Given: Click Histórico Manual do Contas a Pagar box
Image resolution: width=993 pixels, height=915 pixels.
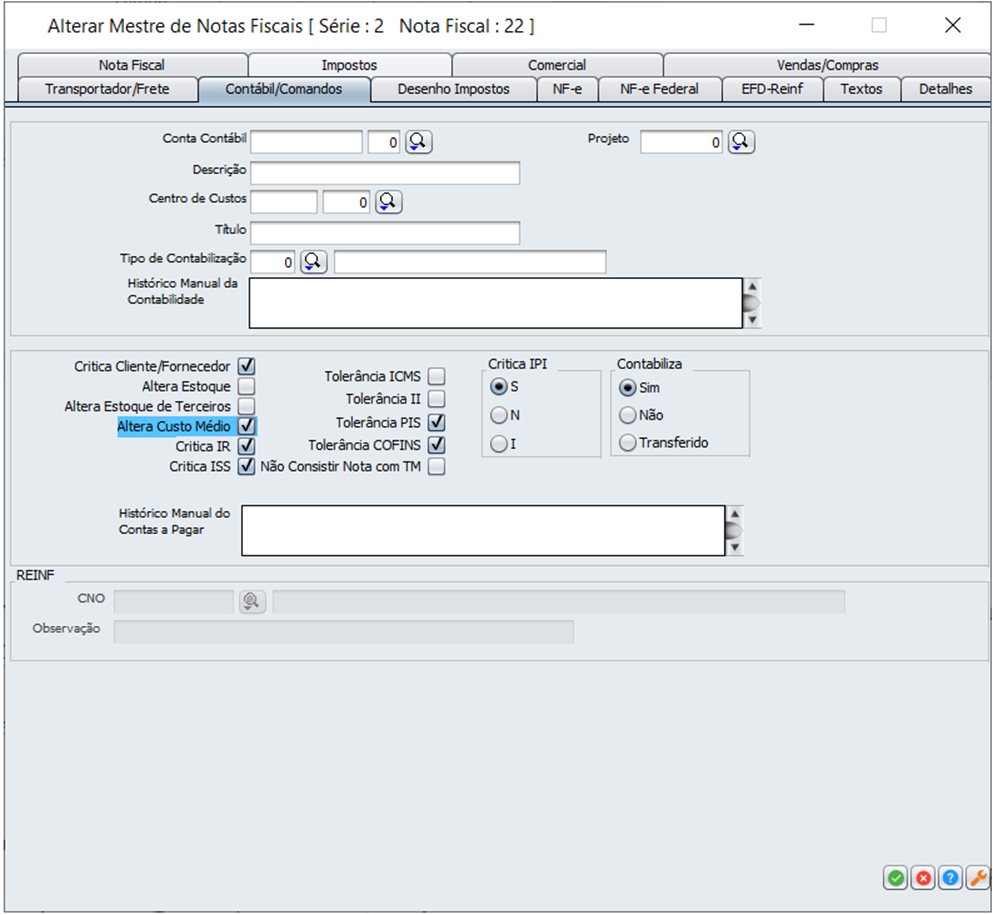Looking at the screenshot, I should click(x=483, y=531).
